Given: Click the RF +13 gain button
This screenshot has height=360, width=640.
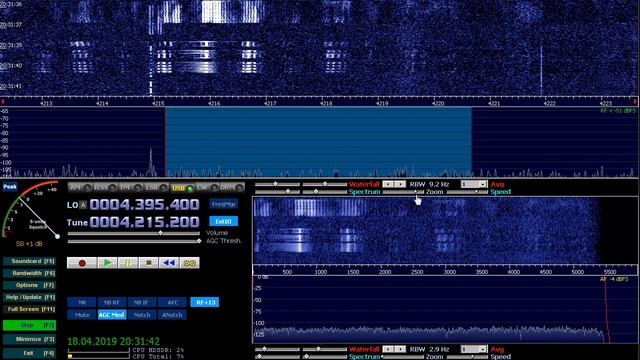Looking at the screenshot, I should [x=205, y=302].
